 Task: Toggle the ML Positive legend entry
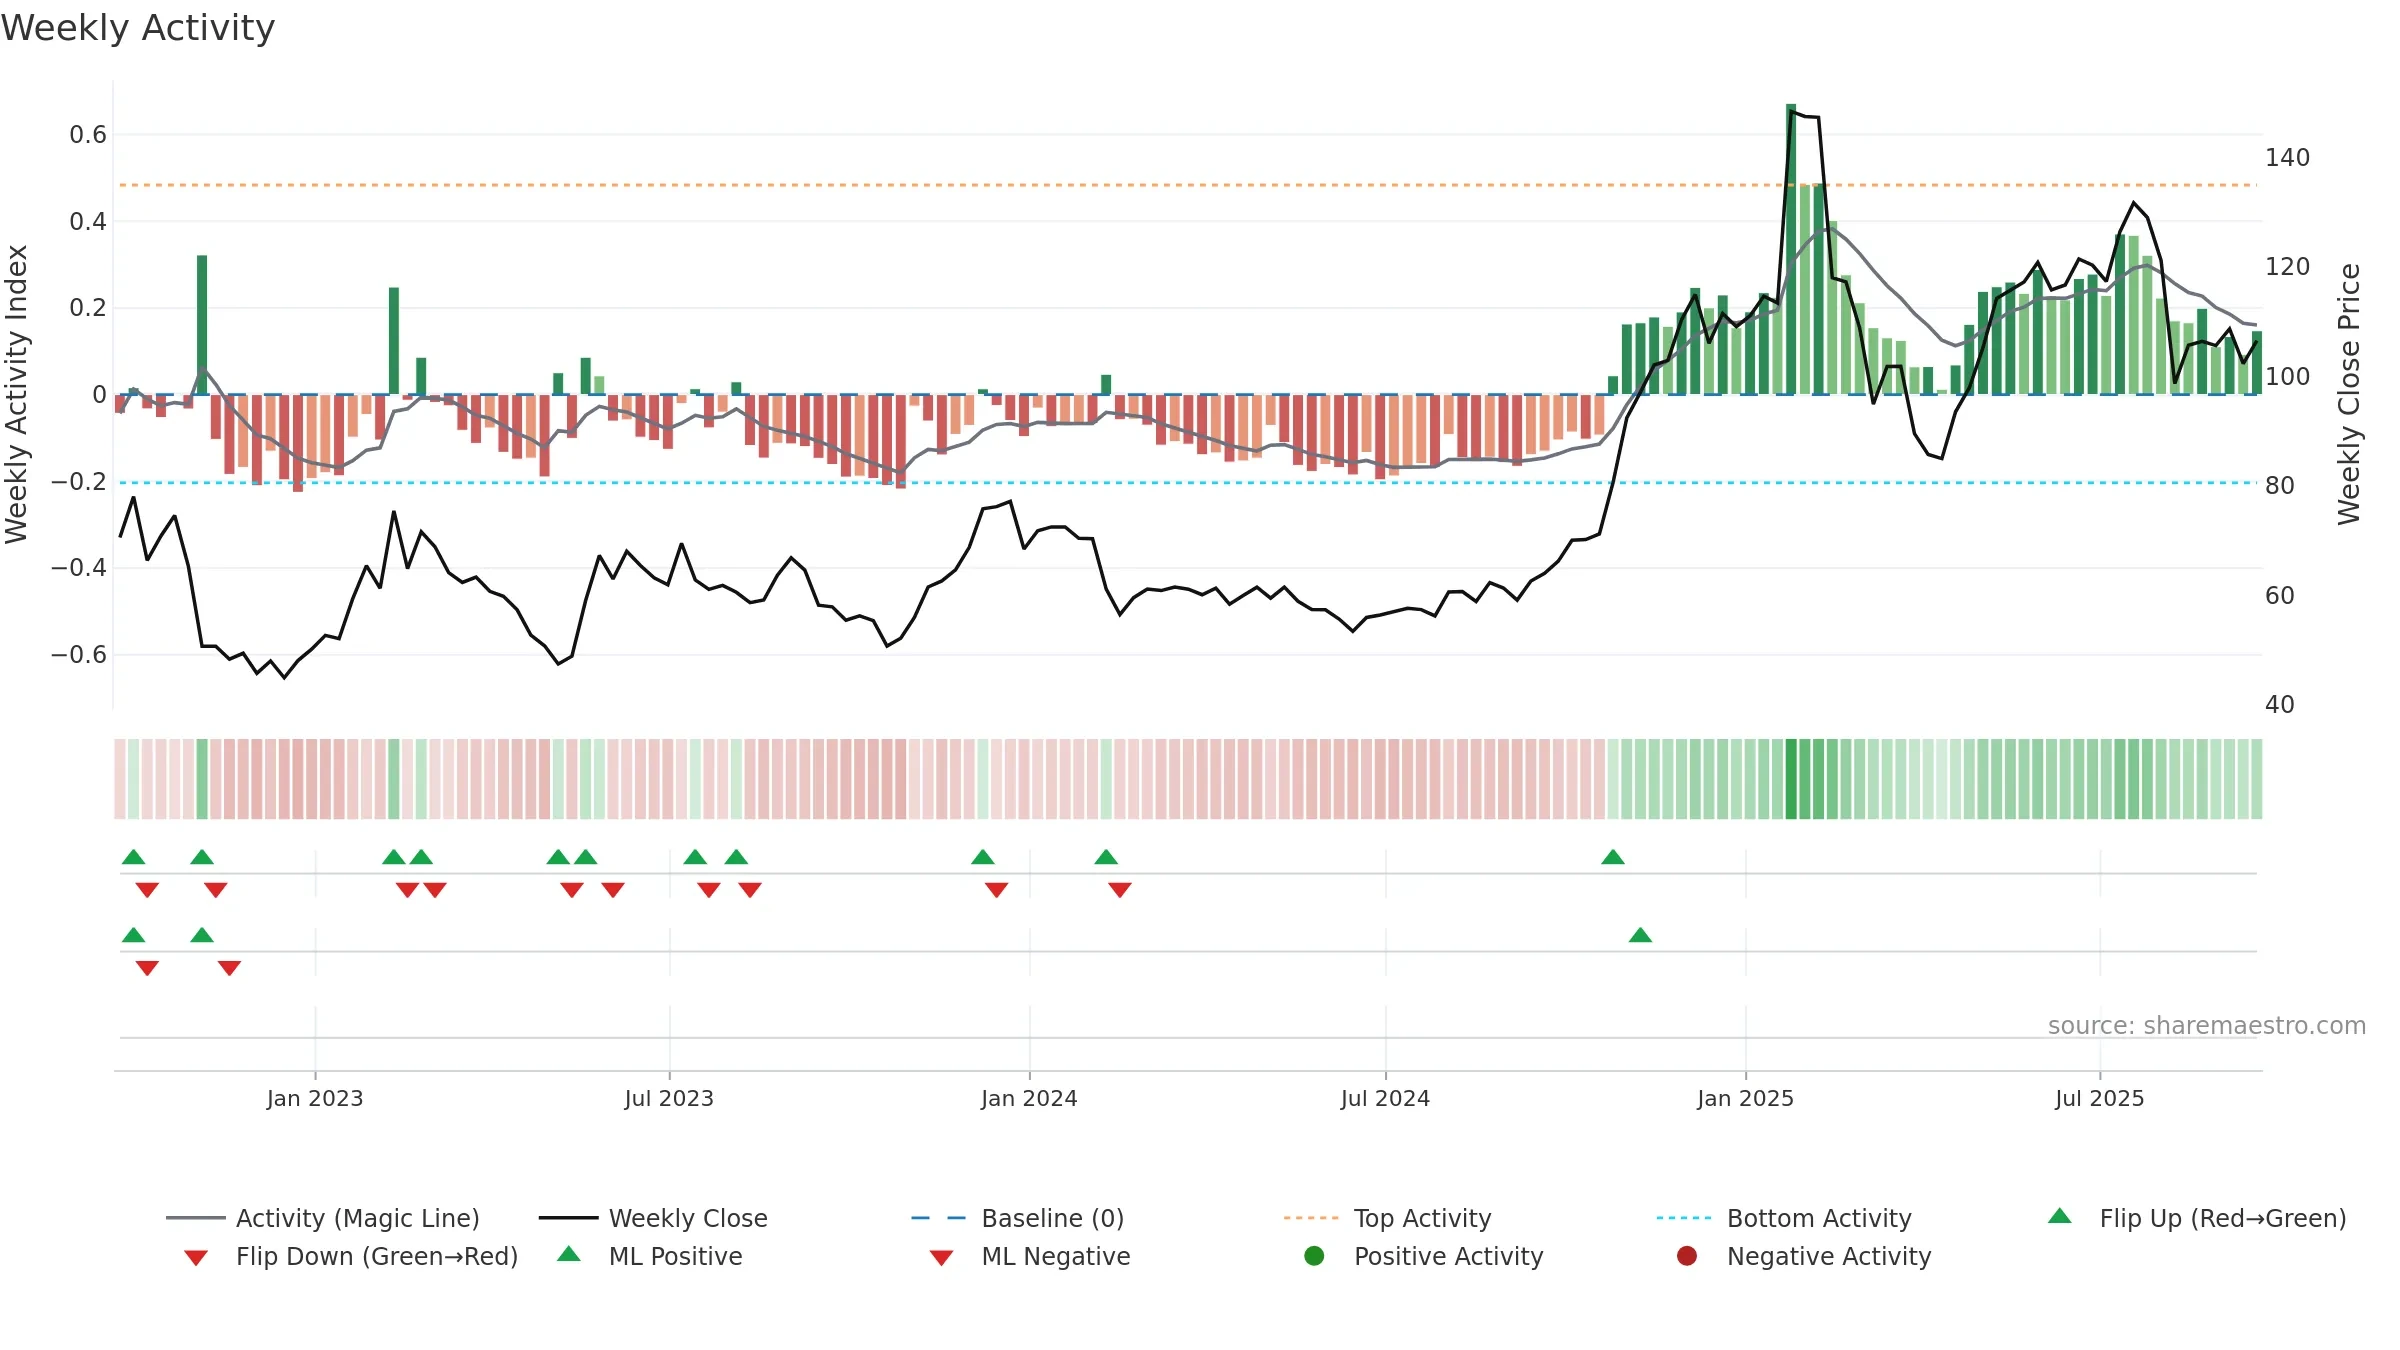point(650,1256)
